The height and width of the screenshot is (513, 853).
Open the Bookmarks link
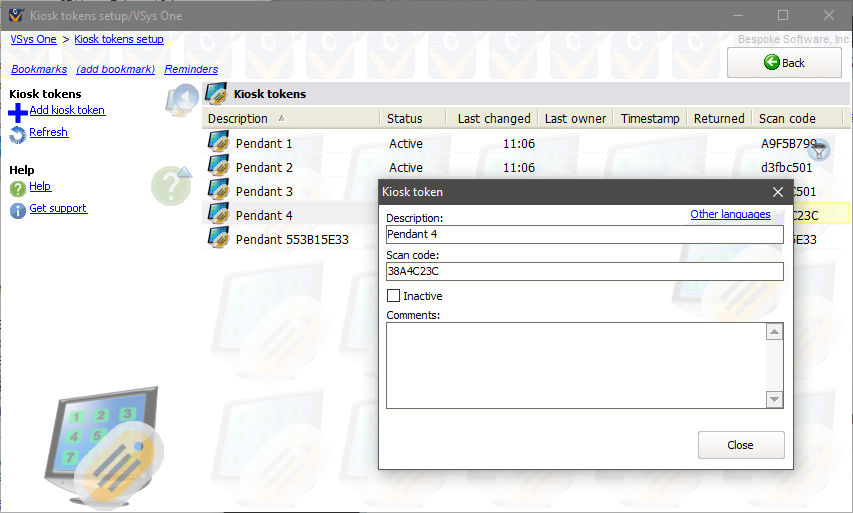(x=39, y=69)
